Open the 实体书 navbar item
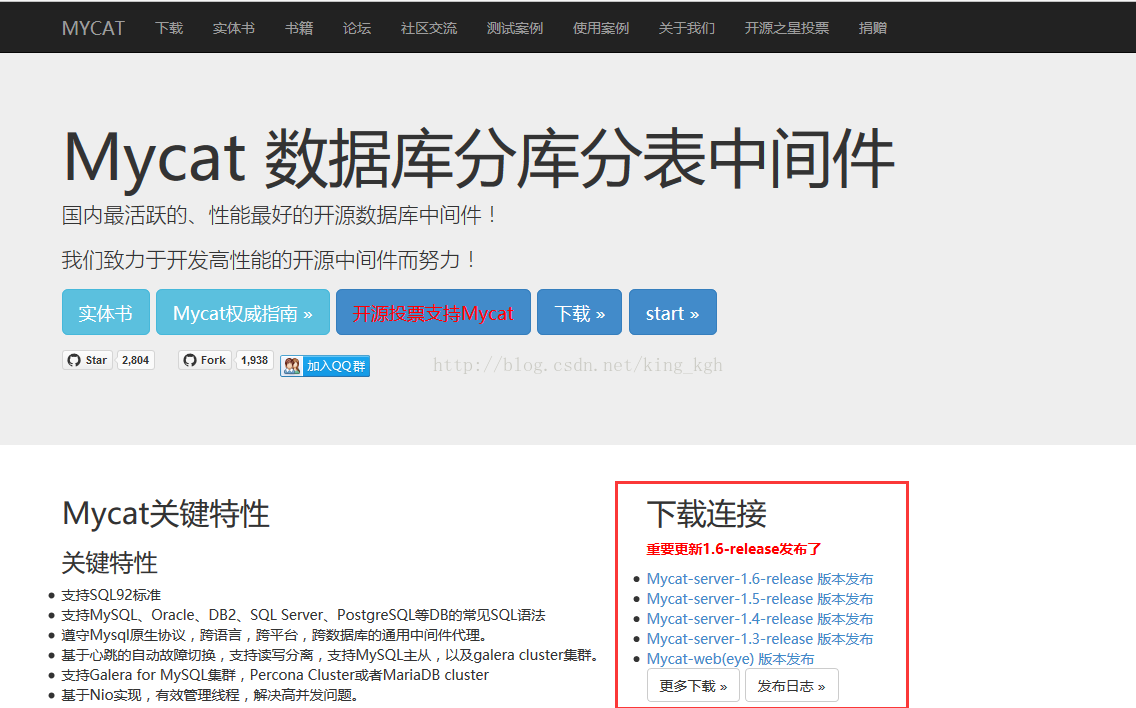1136x708 pixels. click(233, 28)
